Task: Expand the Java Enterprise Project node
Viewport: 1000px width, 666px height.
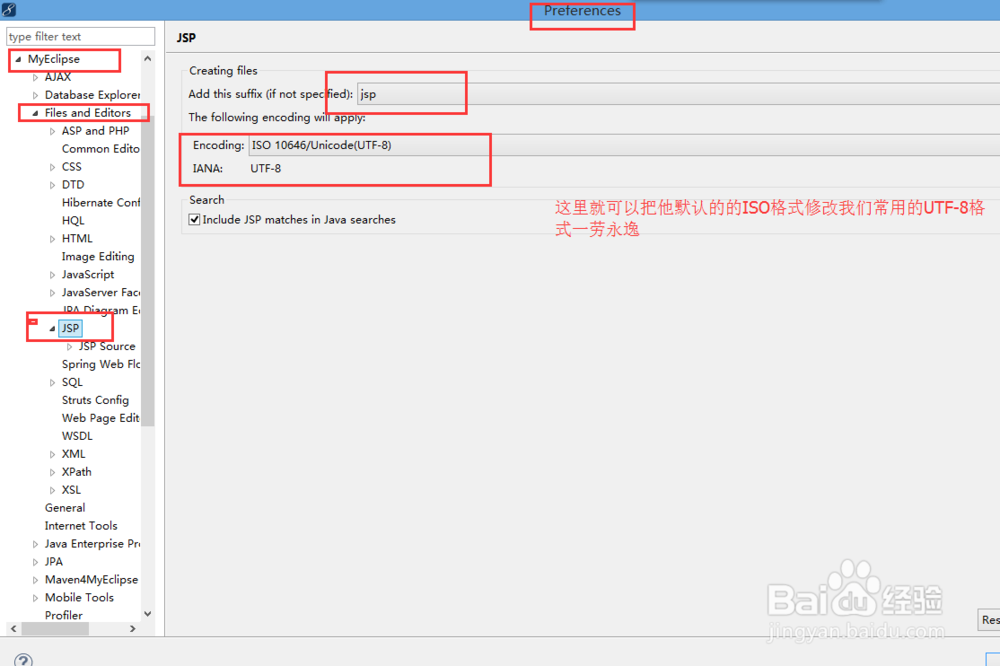Action: point(36,544)
